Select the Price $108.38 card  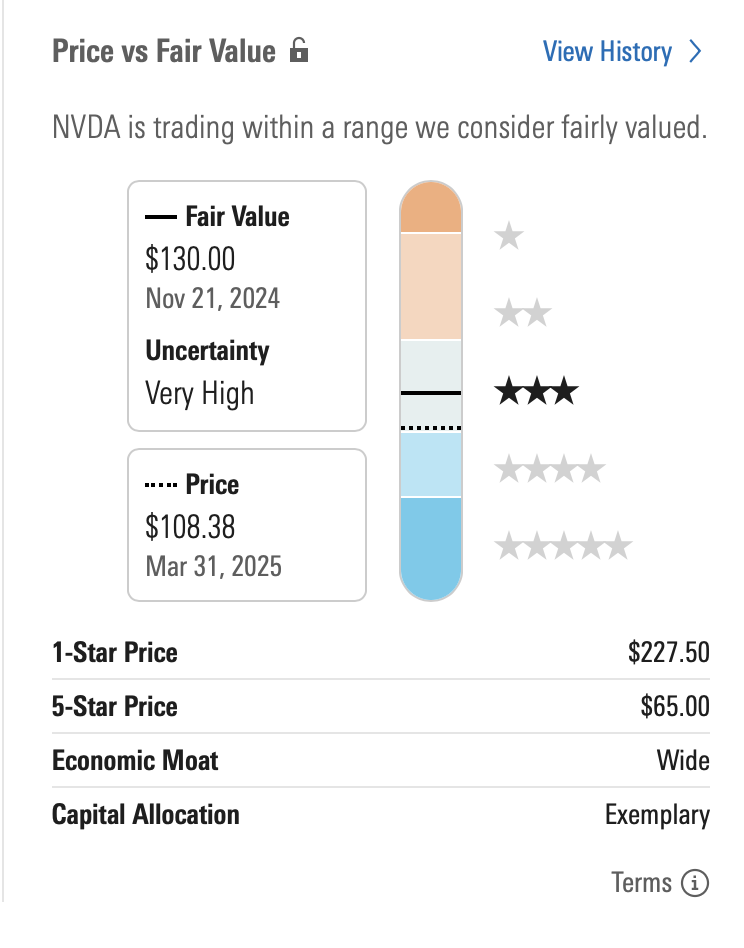click(x=247, y=525)
